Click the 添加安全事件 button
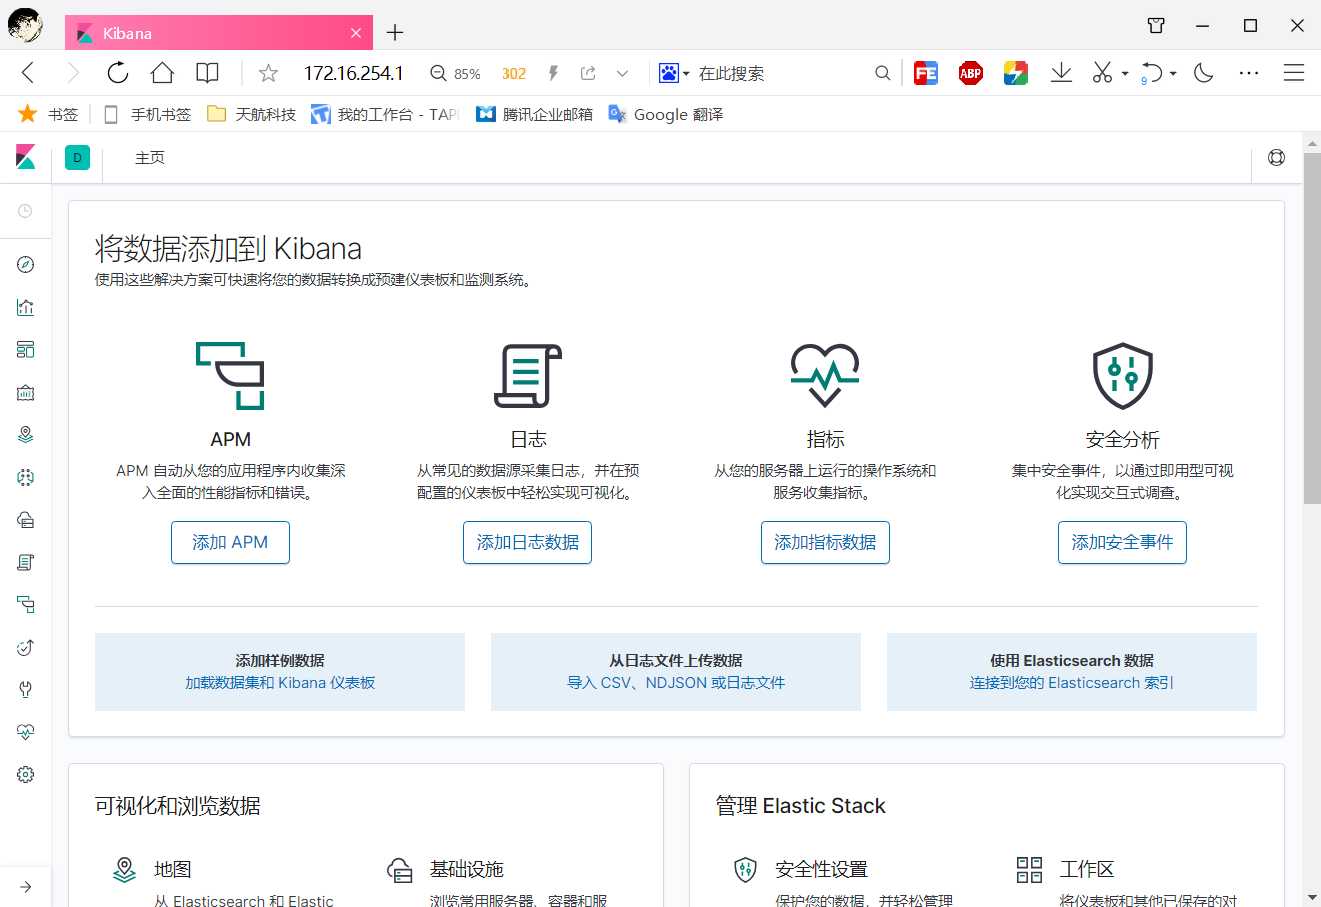Viewport: 1321px width, 907px height. pyautogui.click(x=1122, y=542)
